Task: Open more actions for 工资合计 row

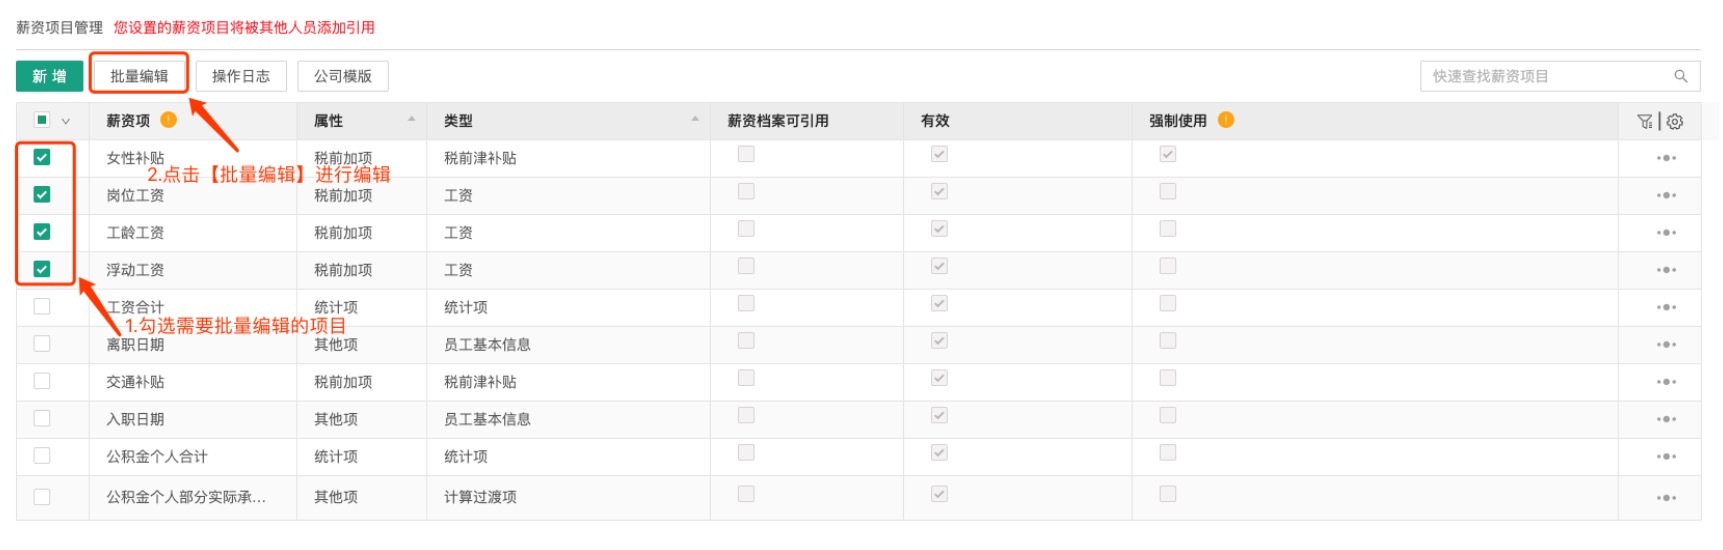Action: coord(1666,307)
